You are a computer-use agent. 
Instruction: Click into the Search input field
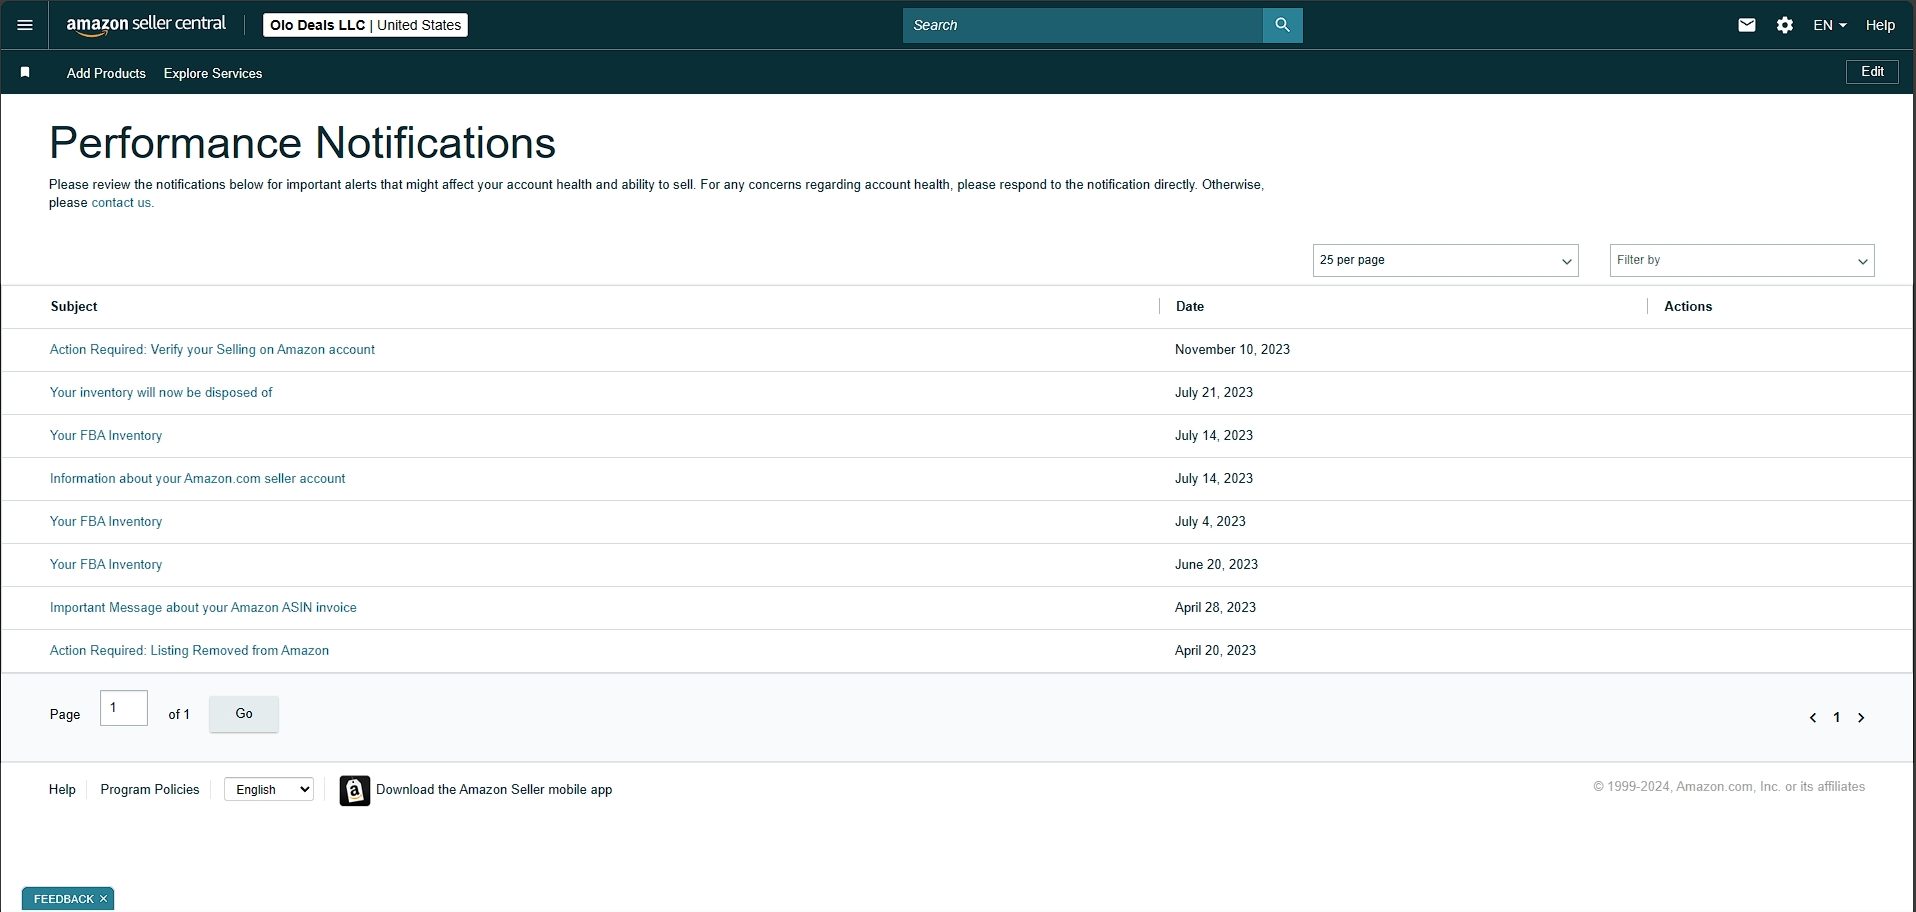pyautogui.click(x=1082, y=25)
